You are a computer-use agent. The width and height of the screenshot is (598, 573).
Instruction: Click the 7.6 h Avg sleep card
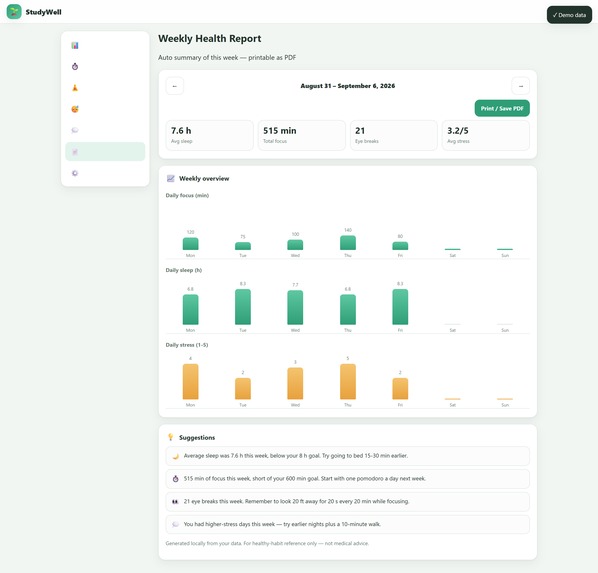point(209,135)
